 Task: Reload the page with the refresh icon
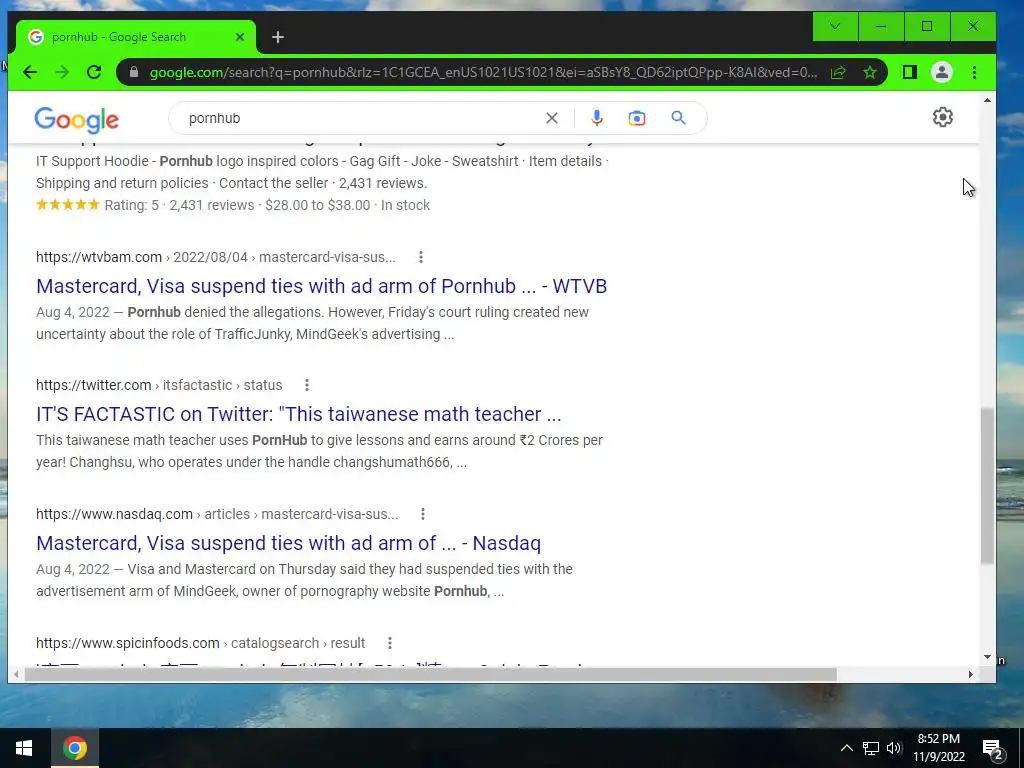click(94, 72)
